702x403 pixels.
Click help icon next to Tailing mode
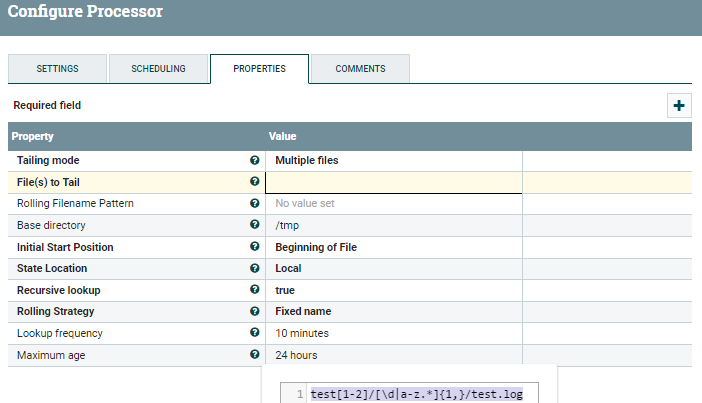click(x=255, y=160)
